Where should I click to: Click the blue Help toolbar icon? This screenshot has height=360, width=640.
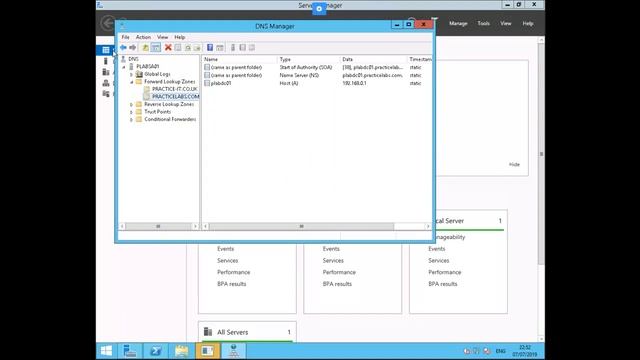[x=210, y=48]
